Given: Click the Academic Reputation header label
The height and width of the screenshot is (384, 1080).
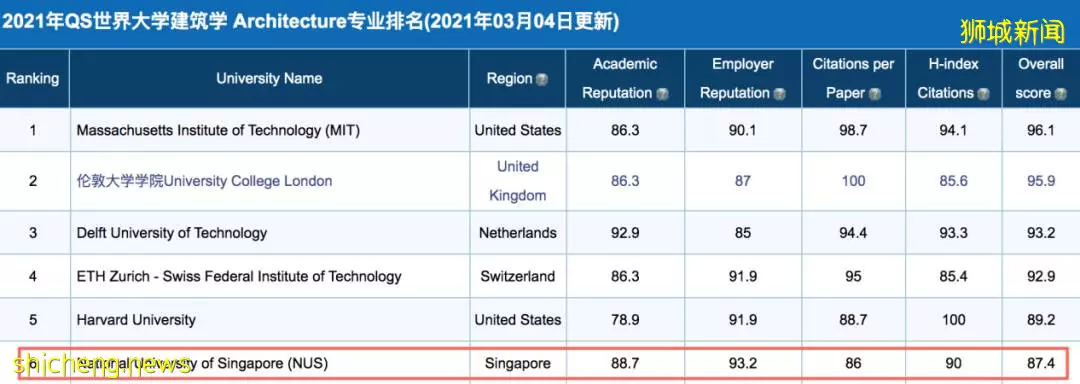Looking at the screenshot, I should (625, 78).
